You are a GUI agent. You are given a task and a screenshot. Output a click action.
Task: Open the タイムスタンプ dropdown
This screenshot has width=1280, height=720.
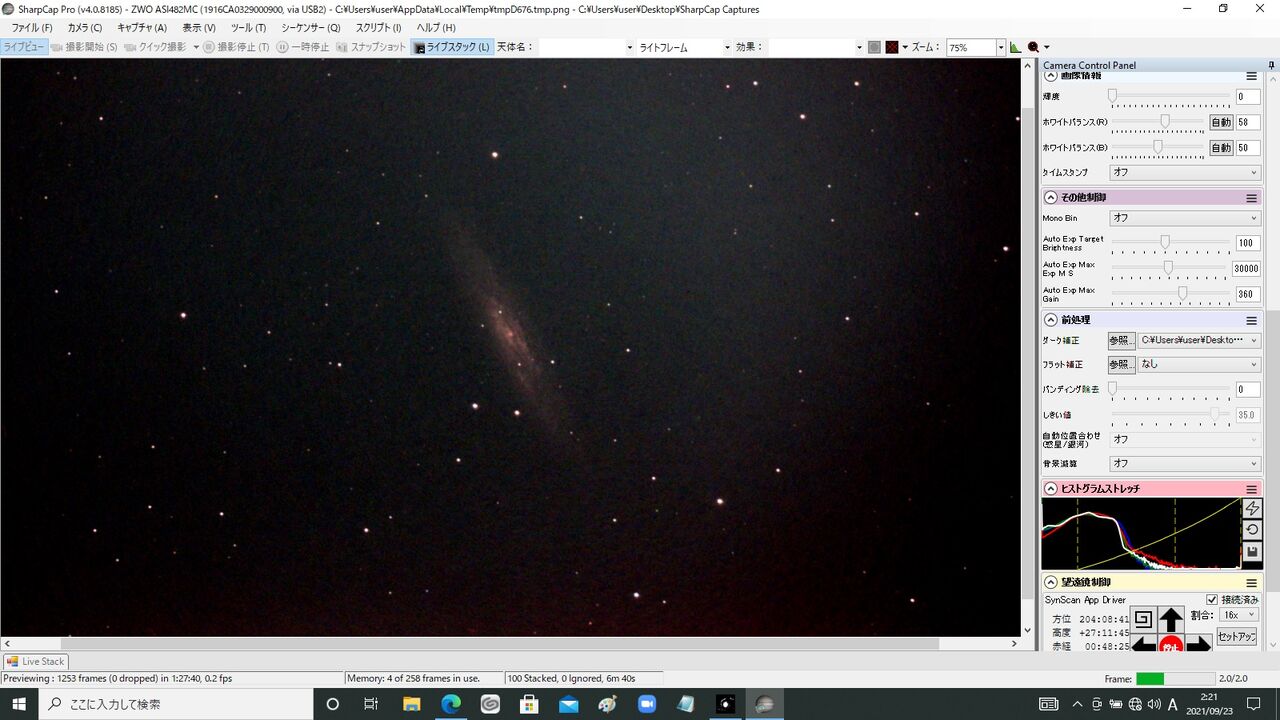[x=1185, y=172]
